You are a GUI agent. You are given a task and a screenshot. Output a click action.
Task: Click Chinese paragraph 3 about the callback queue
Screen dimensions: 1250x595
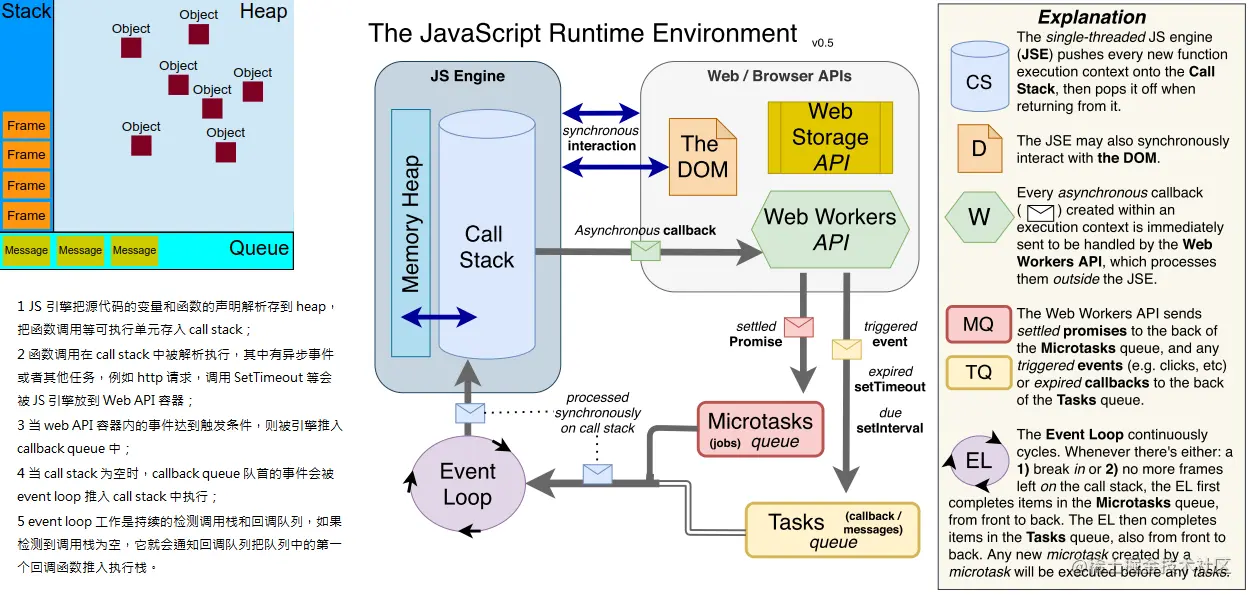click(x=179, y=437)
